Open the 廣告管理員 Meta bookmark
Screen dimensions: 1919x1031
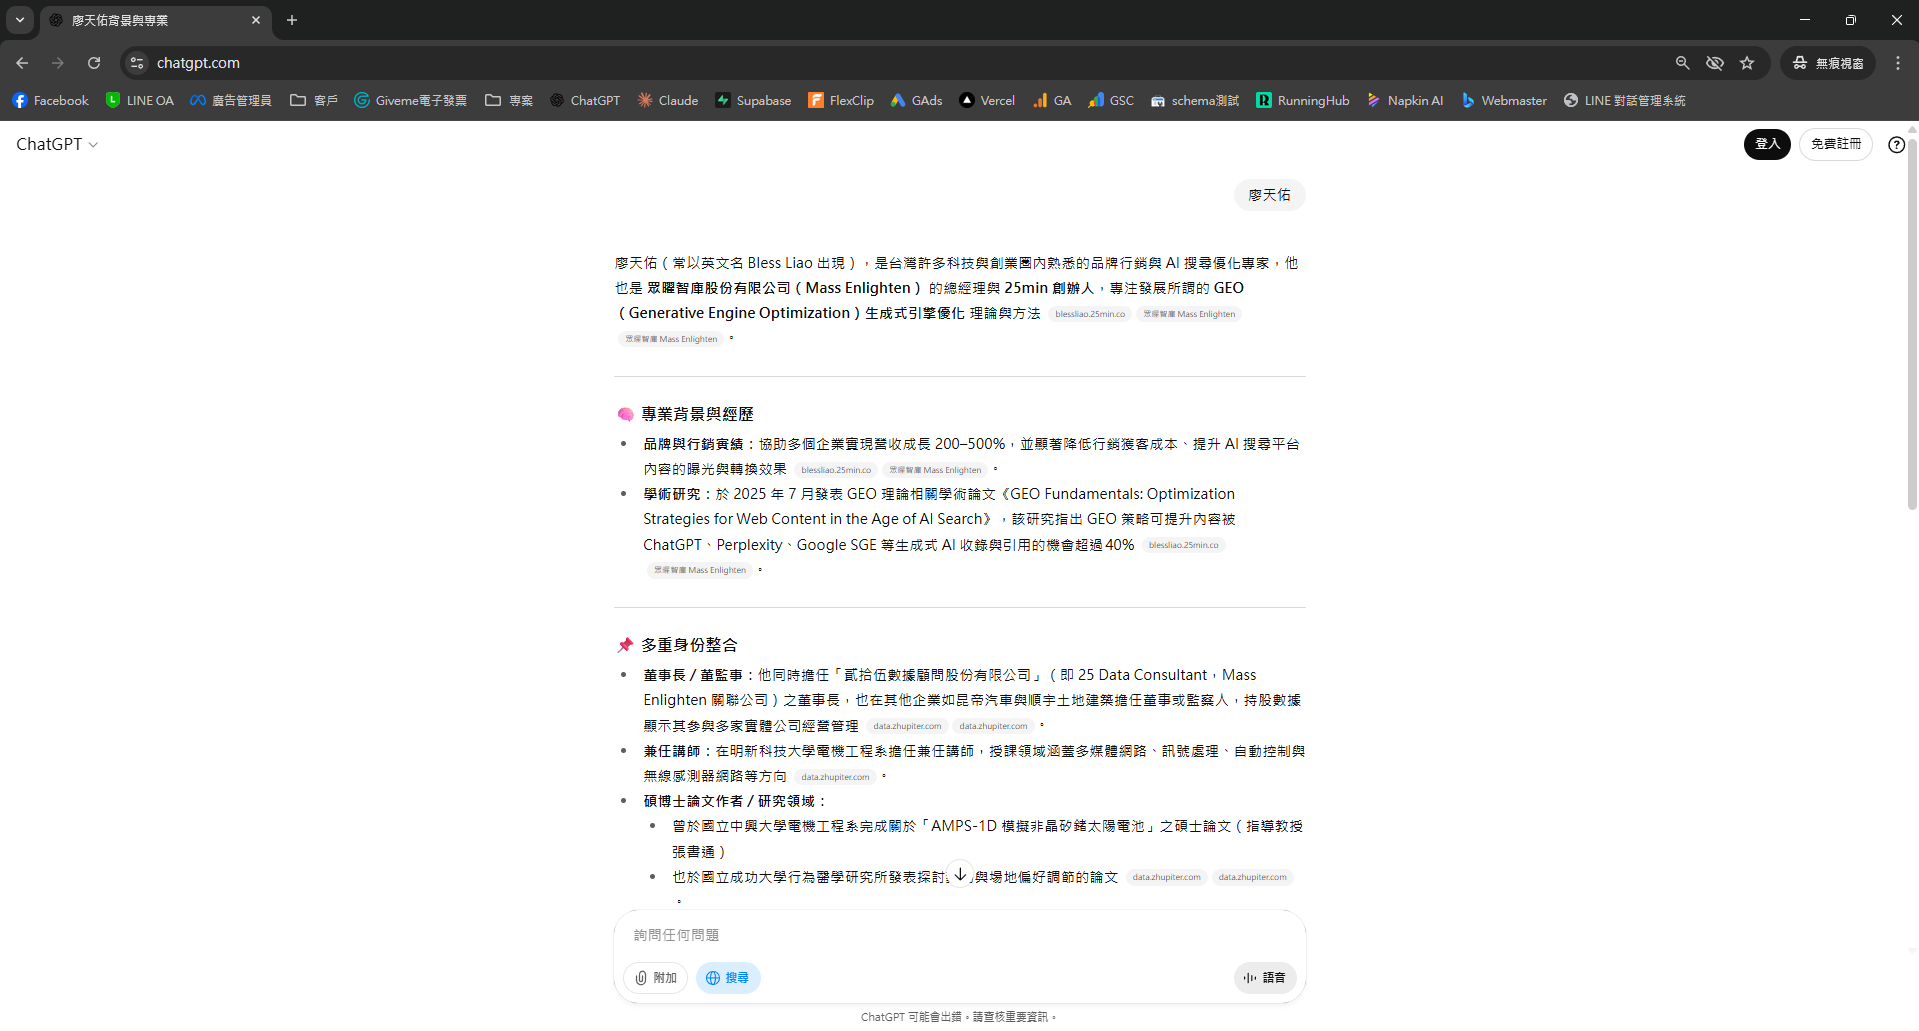click(x=231, y=100)
